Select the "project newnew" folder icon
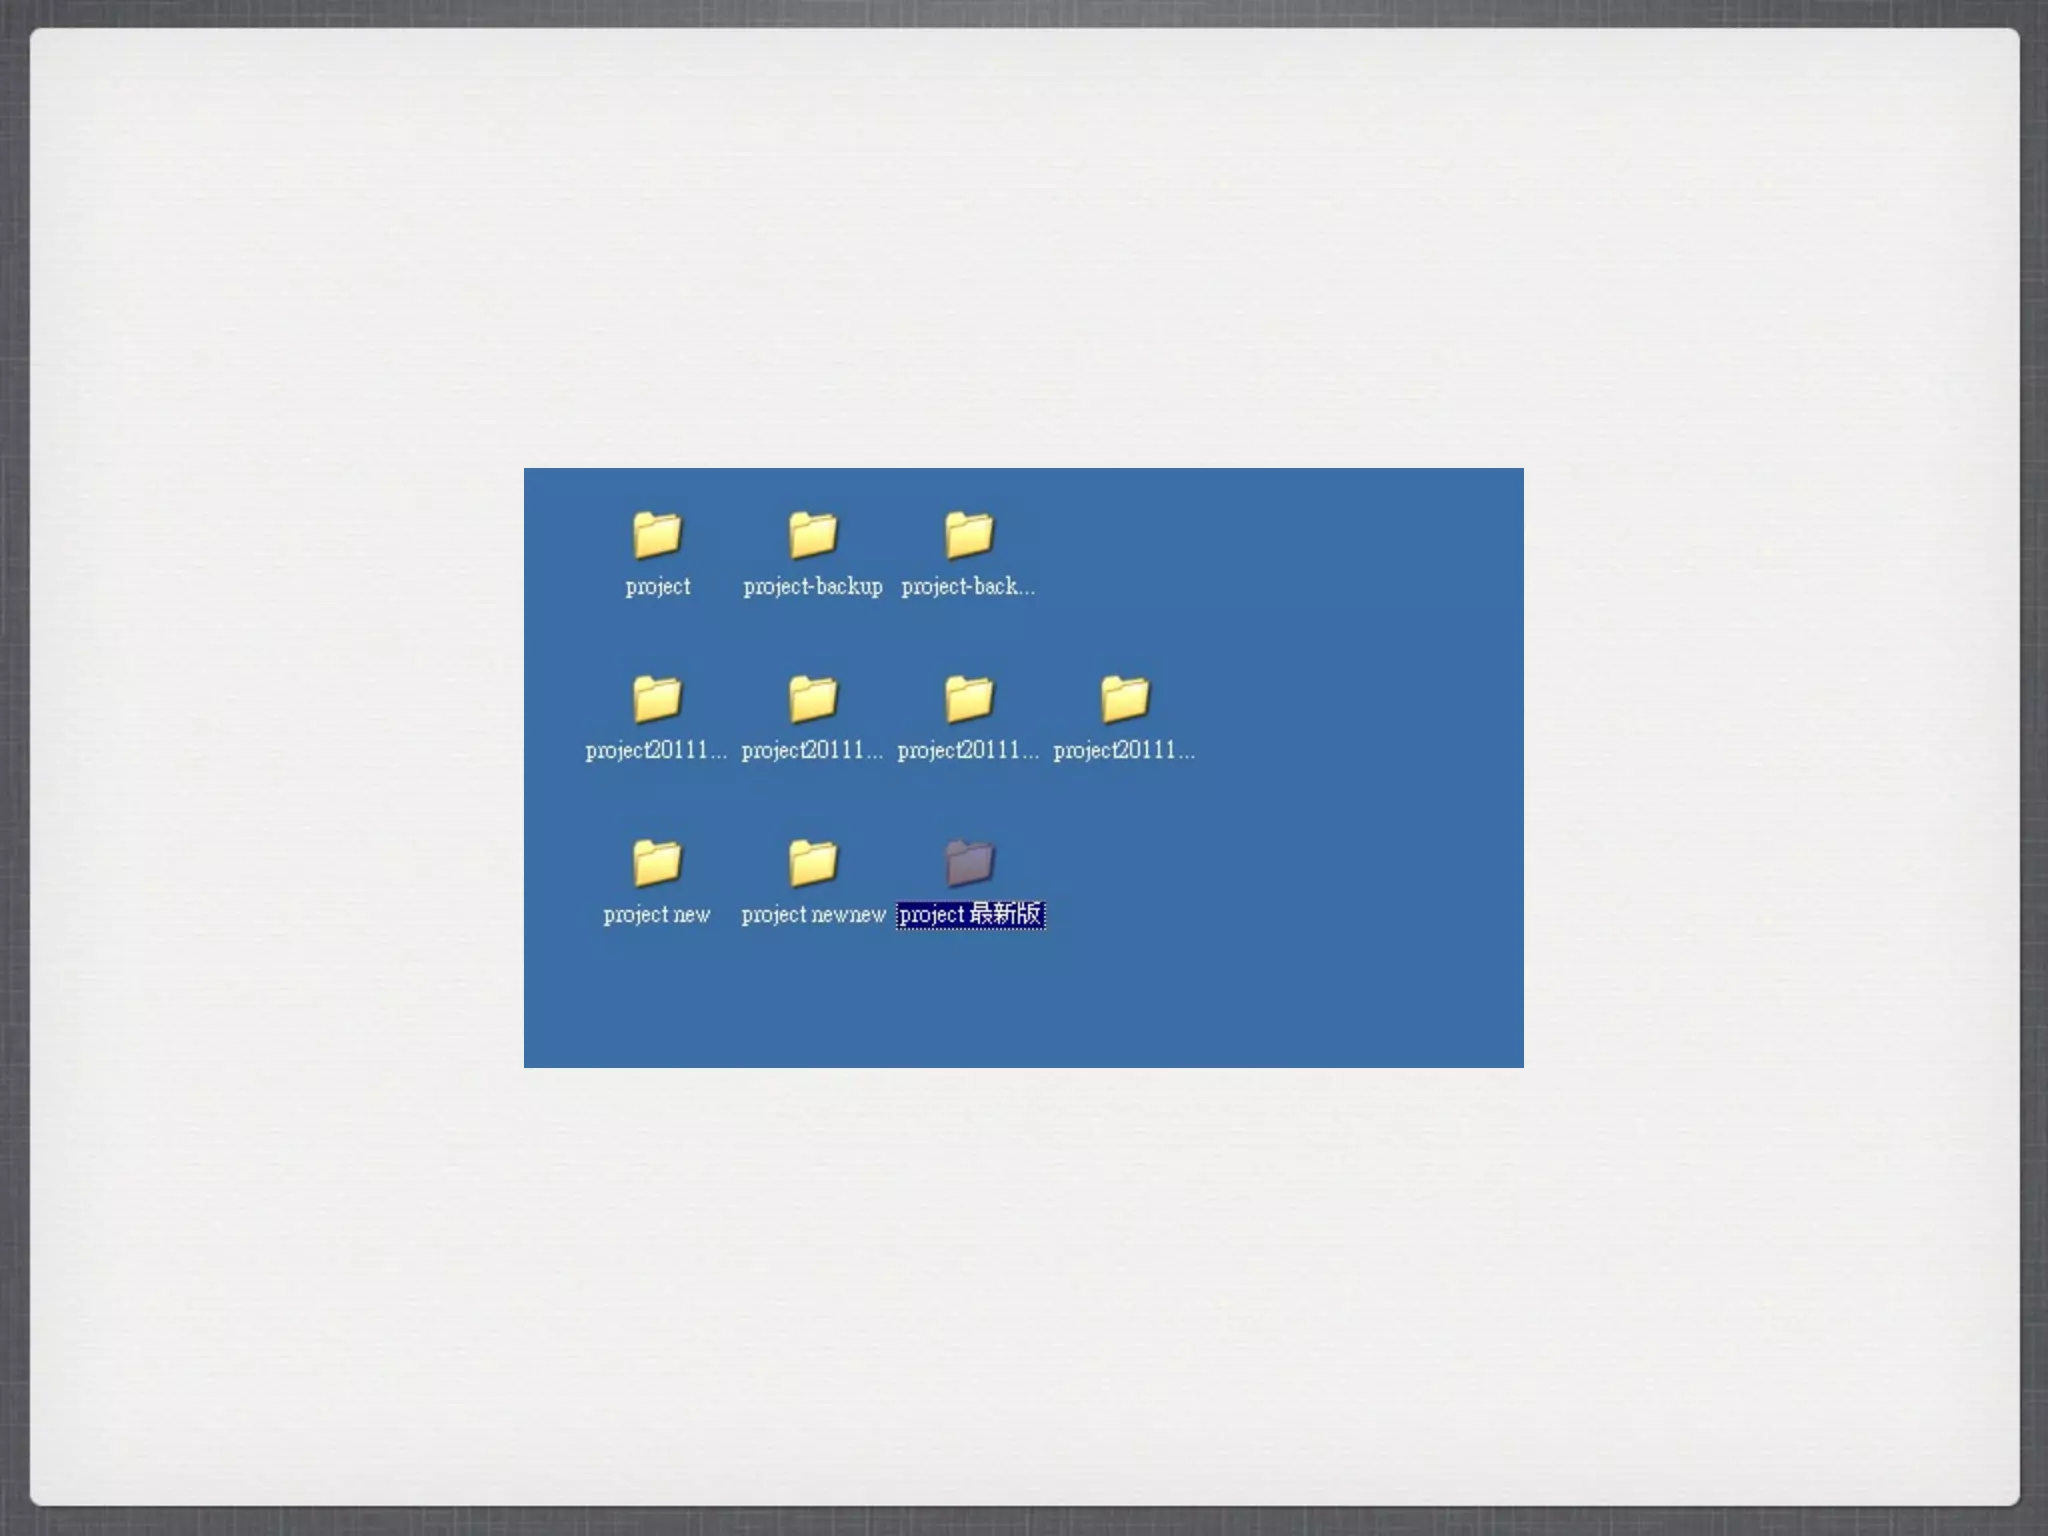This screenshot has height=1536, width=2048. click(x=812, y=862)
